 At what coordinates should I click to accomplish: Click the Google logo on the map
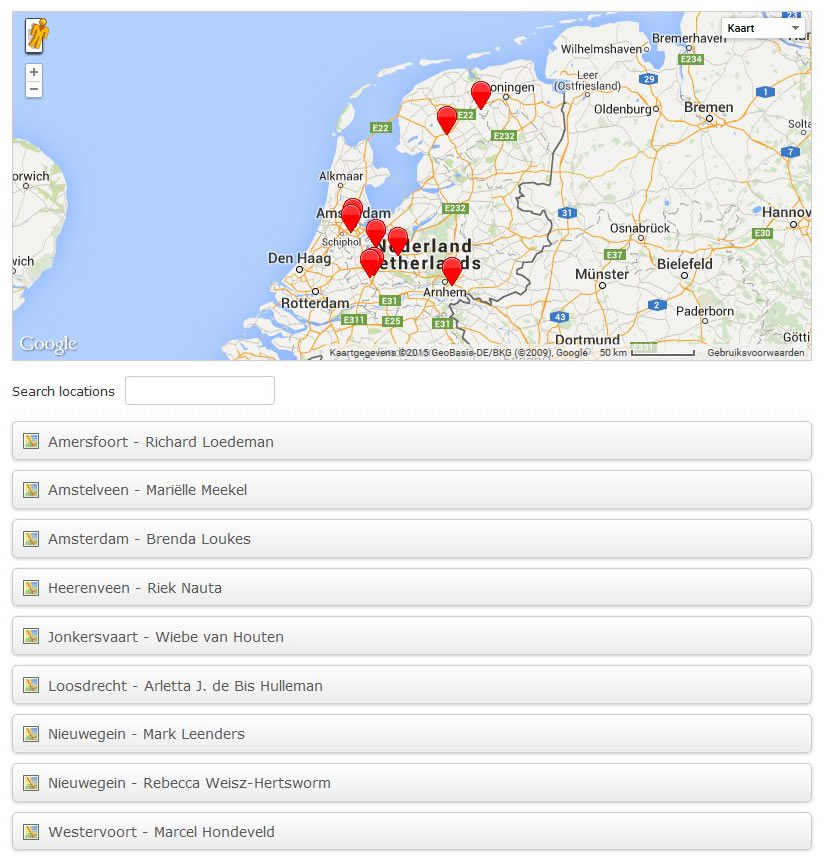pyautogui.click(x=48, y=344)
